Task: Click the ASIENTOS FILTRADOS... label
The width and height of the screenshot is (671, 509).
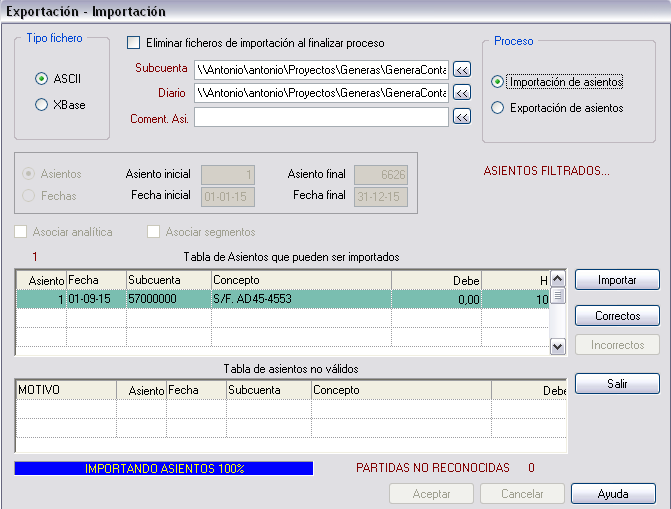Action: click(x=546, y=171)
